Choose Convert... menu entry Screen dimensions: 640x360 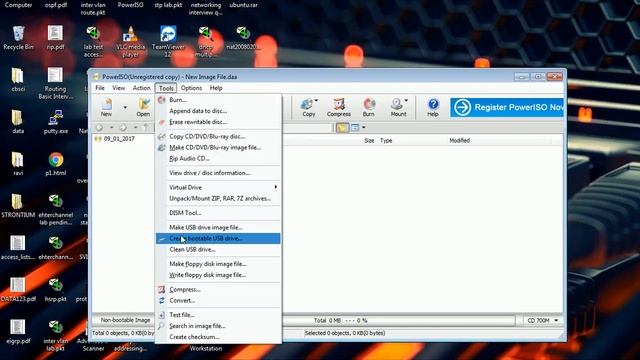point(218,300)
